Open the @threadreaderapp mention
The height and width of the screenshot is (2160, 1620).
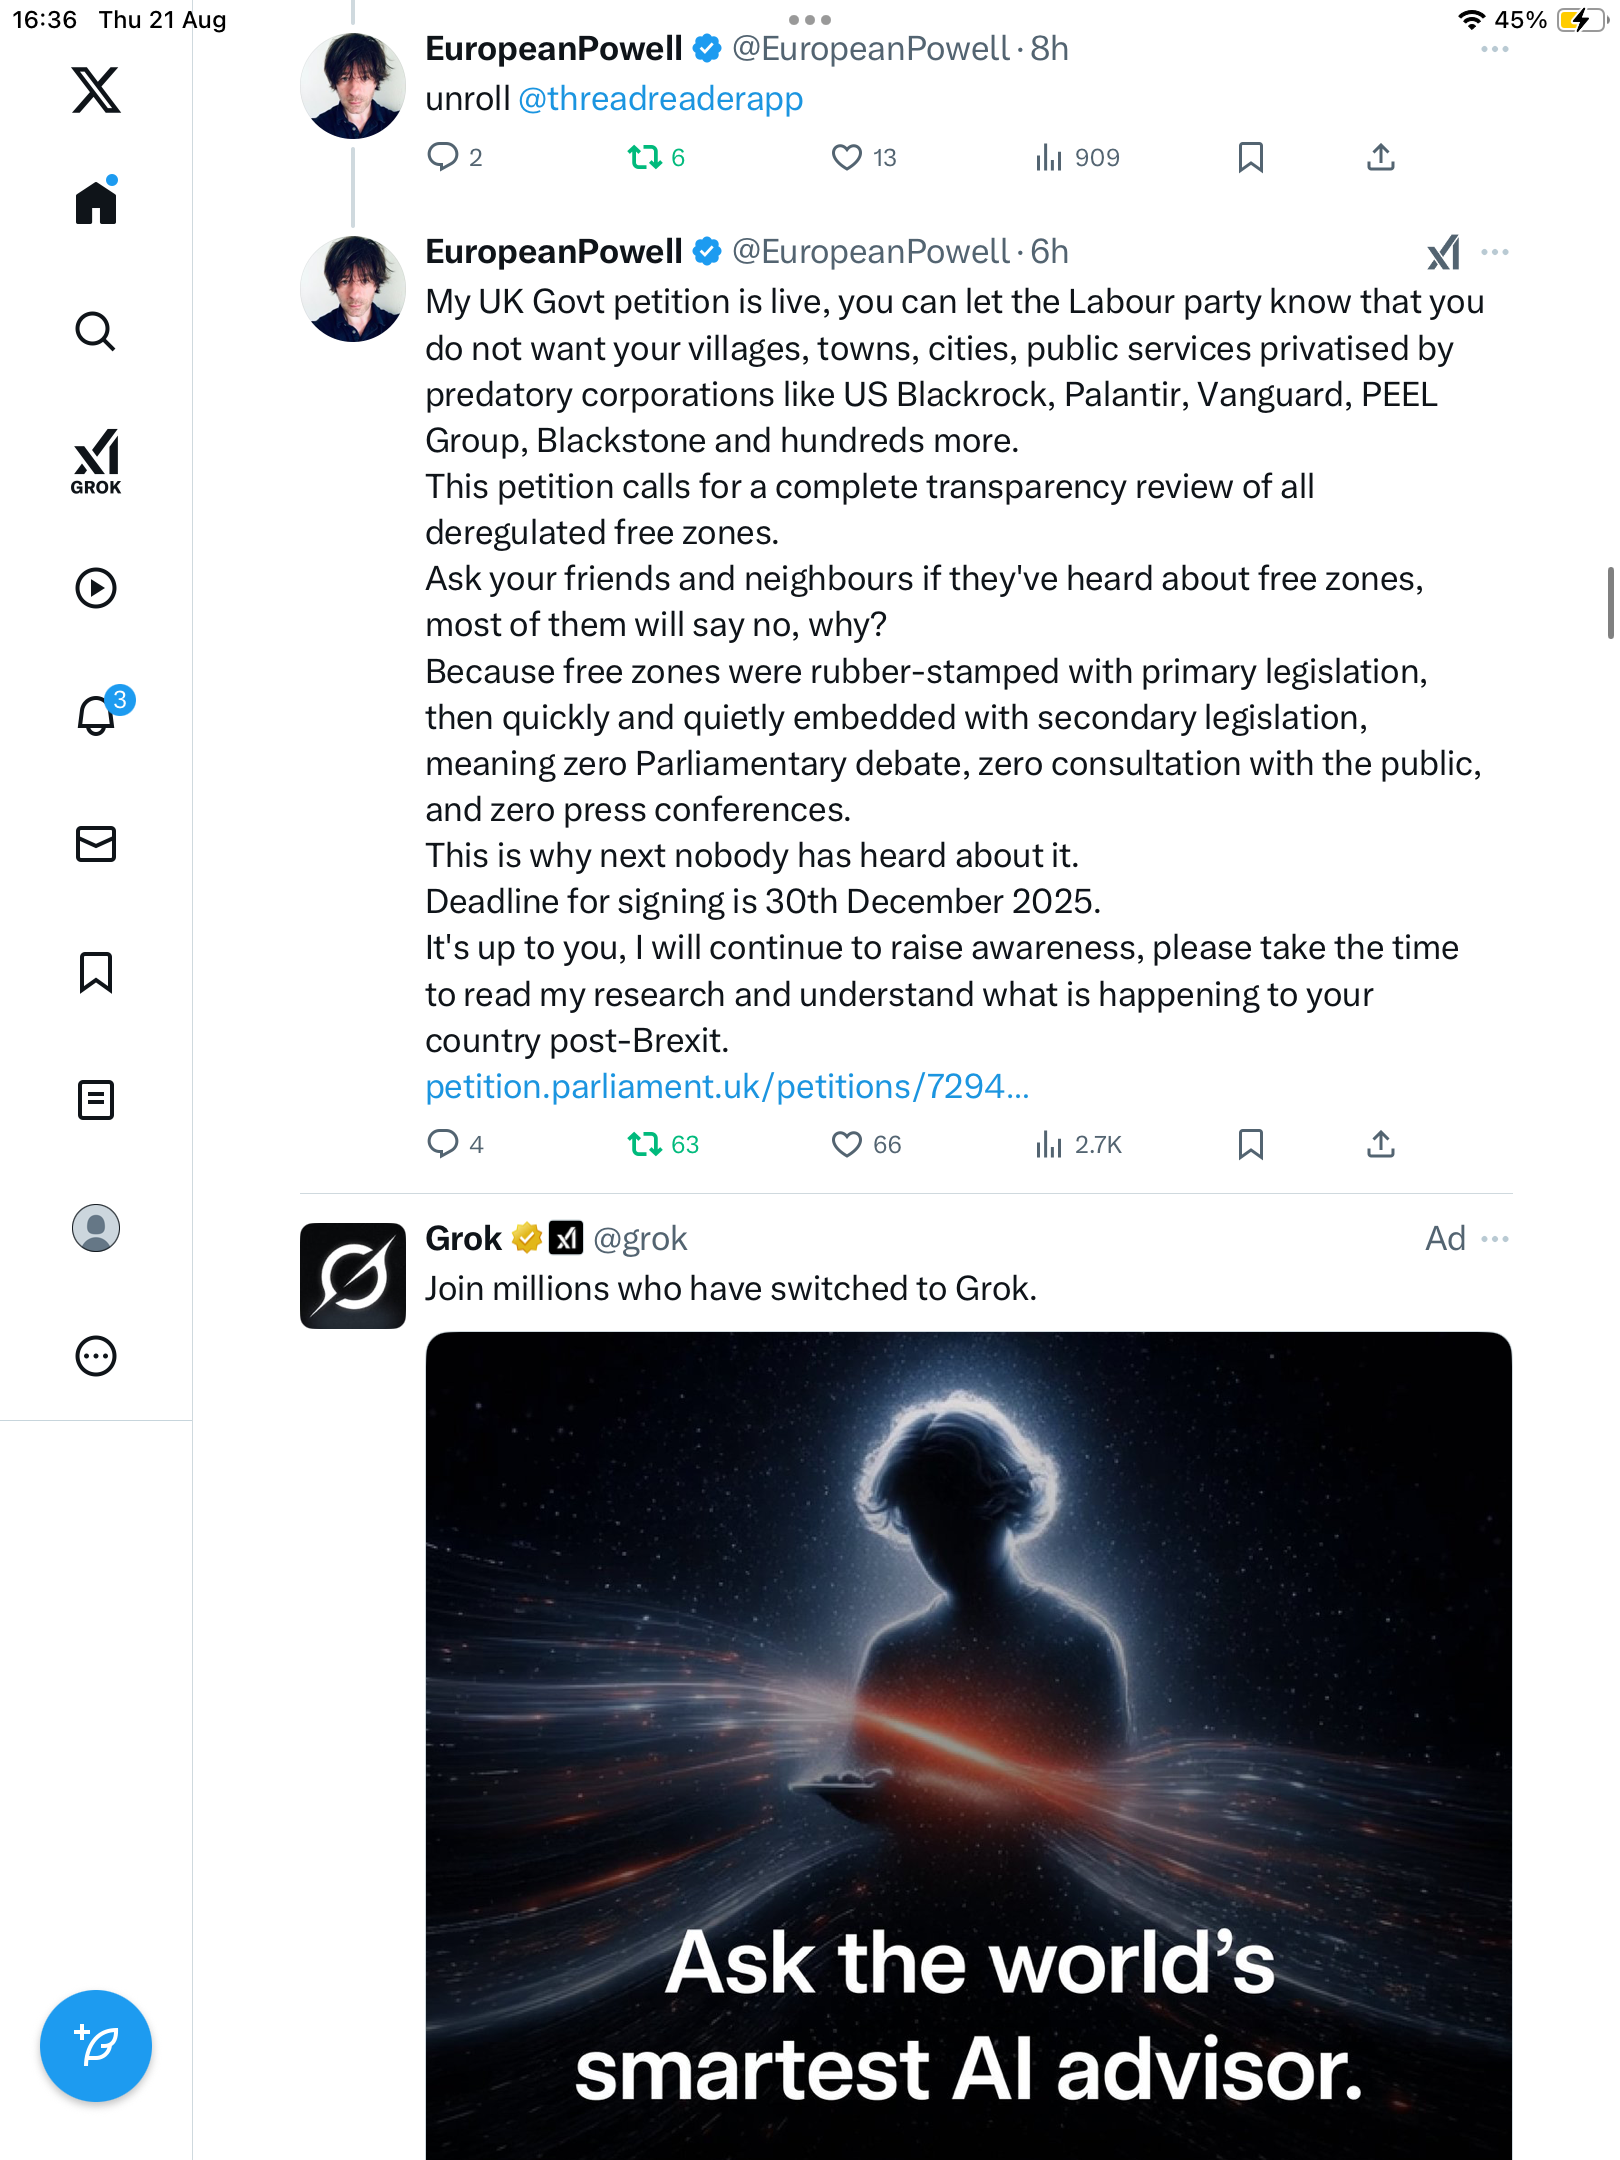point(661,99)
